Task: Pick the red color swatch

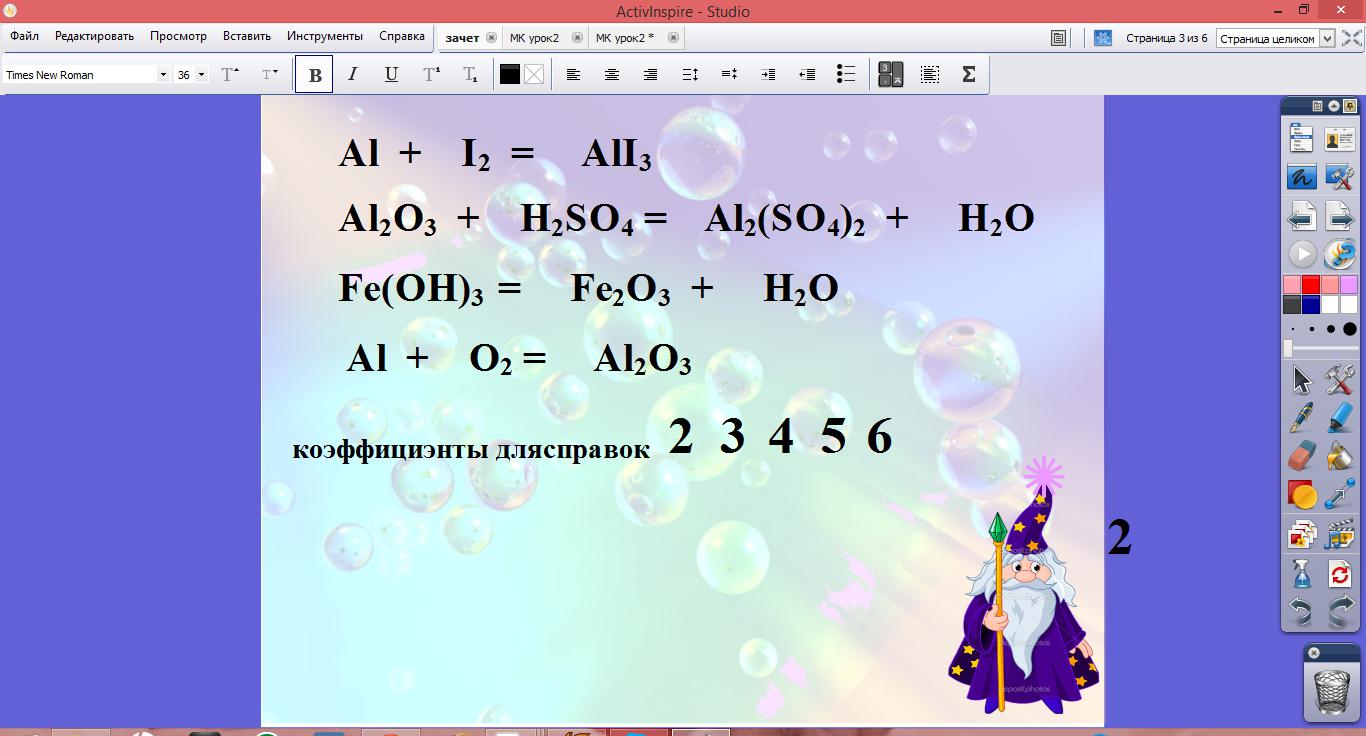Action: pos(1311,285)
